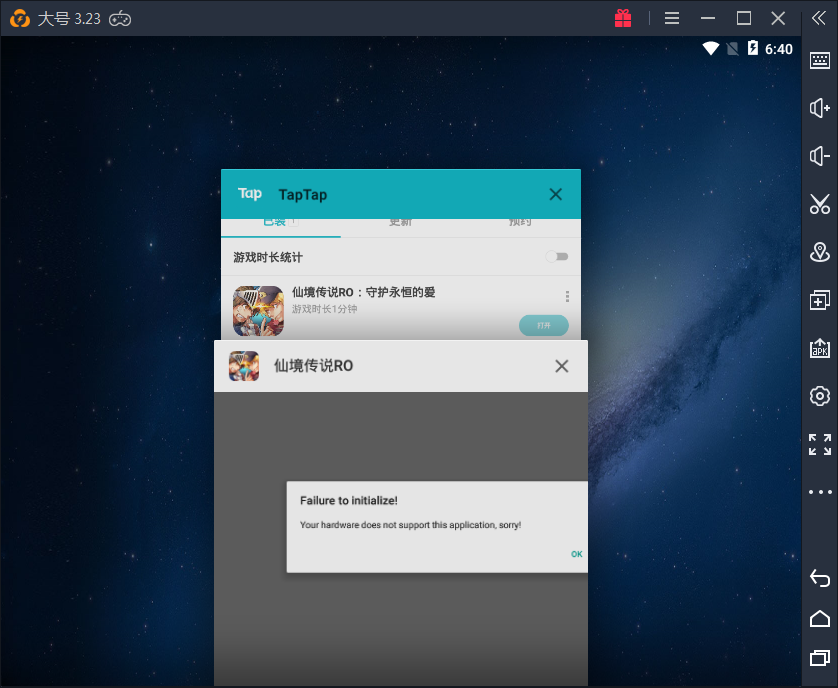Close the 仙境传说RO recent app card
Viewport: 838px width, 688px height.
(562, 366)
